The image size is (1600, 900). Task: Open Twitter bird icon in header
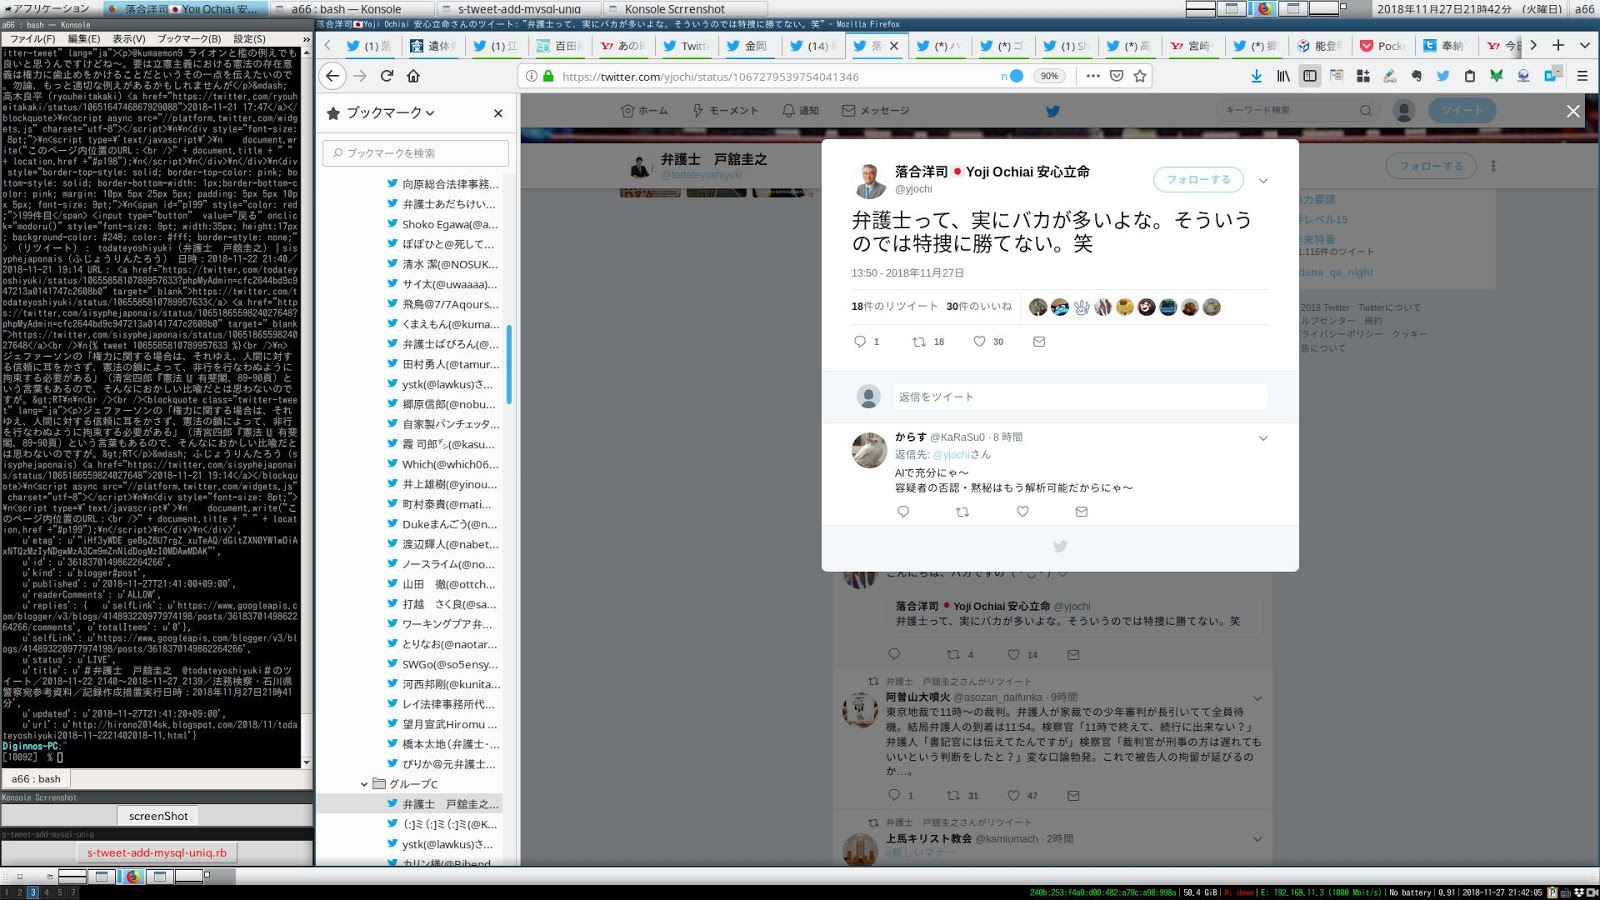point(1052,111)
